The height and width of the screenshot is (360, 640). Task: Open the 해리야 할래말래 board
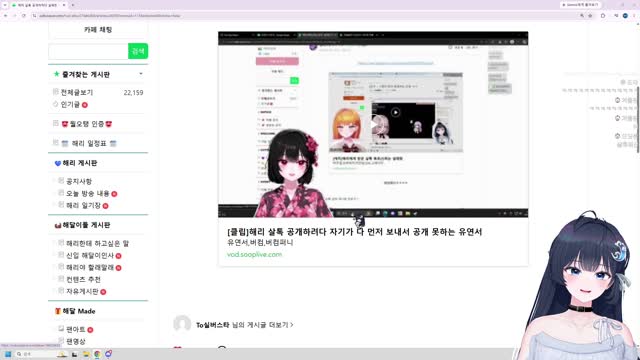[x=90, y=267]
